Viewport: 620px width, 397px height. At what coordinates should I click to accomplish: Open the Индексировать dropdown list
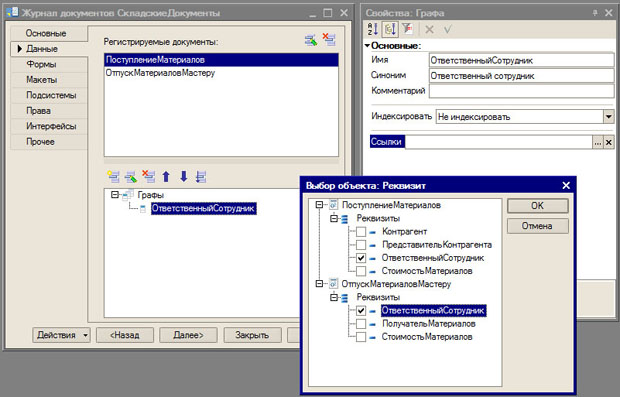[608, 117]
